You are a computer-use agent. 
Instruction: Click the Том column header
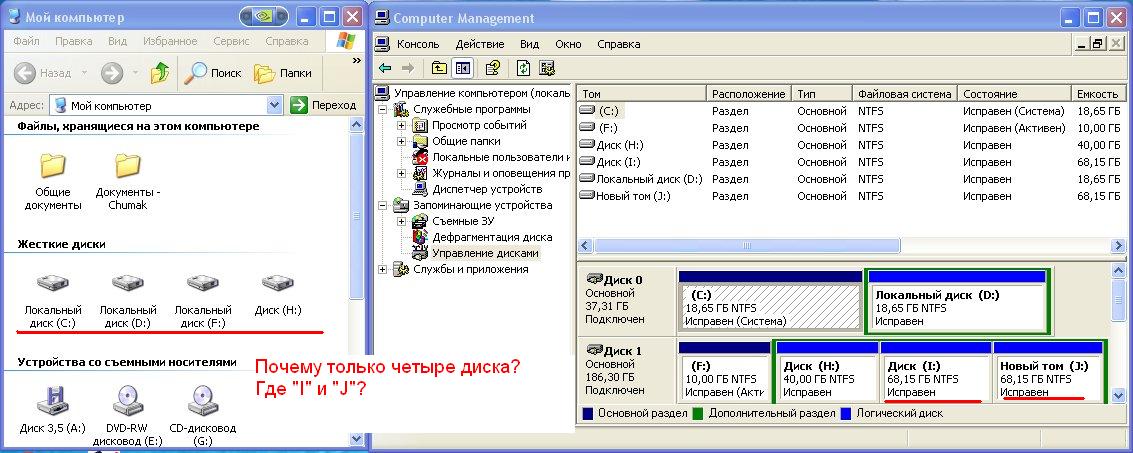(641, 94)
